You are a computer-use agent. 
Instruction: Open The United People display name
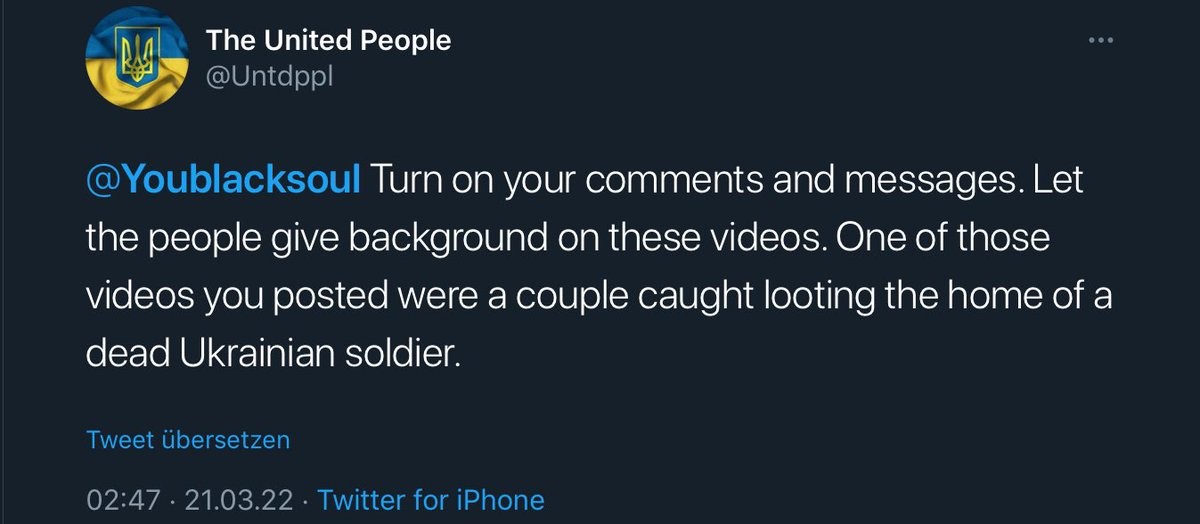pyautogui.click(x=328, y=40)
